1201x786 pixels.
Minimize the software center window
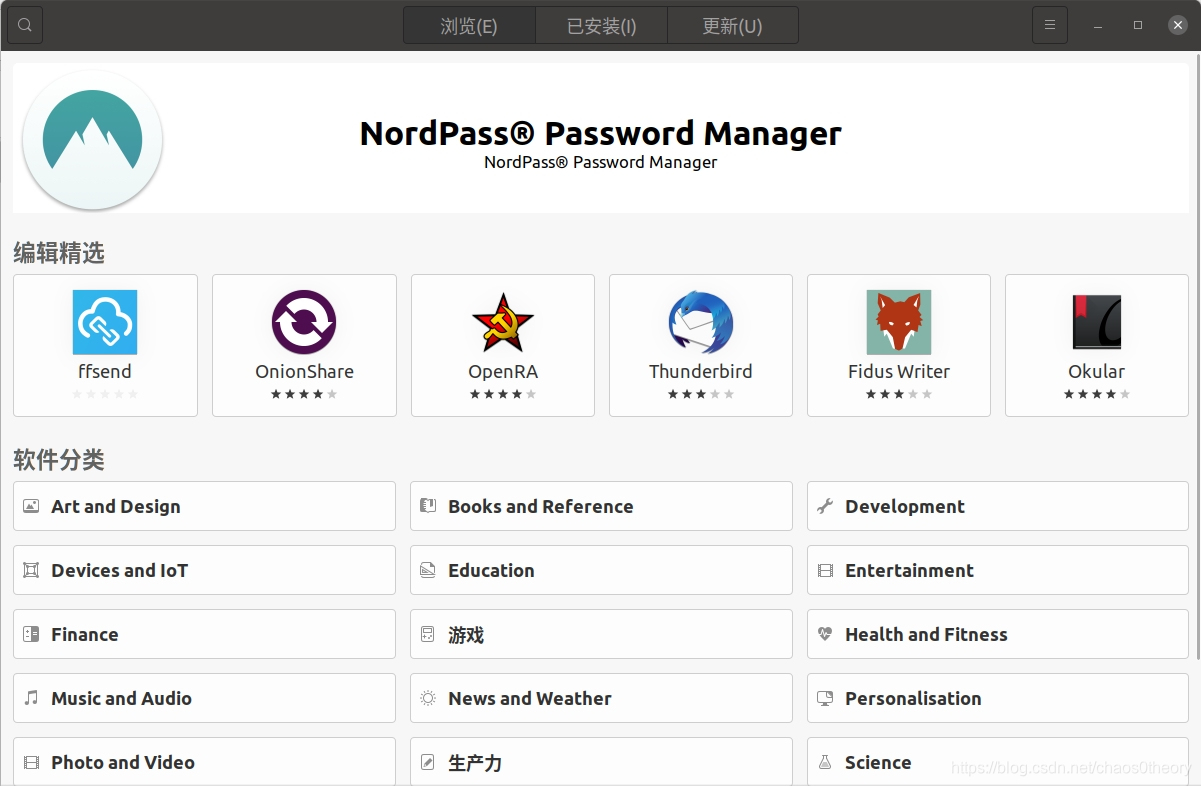click(x=1098, y=25)
